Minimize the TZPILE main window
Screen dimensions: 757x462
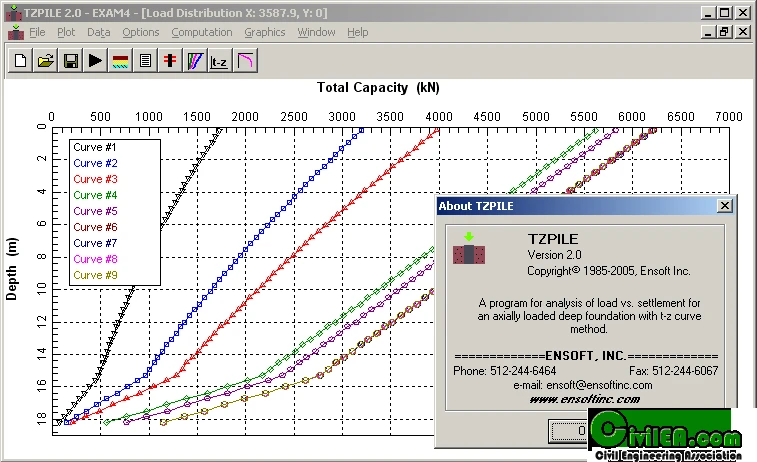click(x=708, y=13)
